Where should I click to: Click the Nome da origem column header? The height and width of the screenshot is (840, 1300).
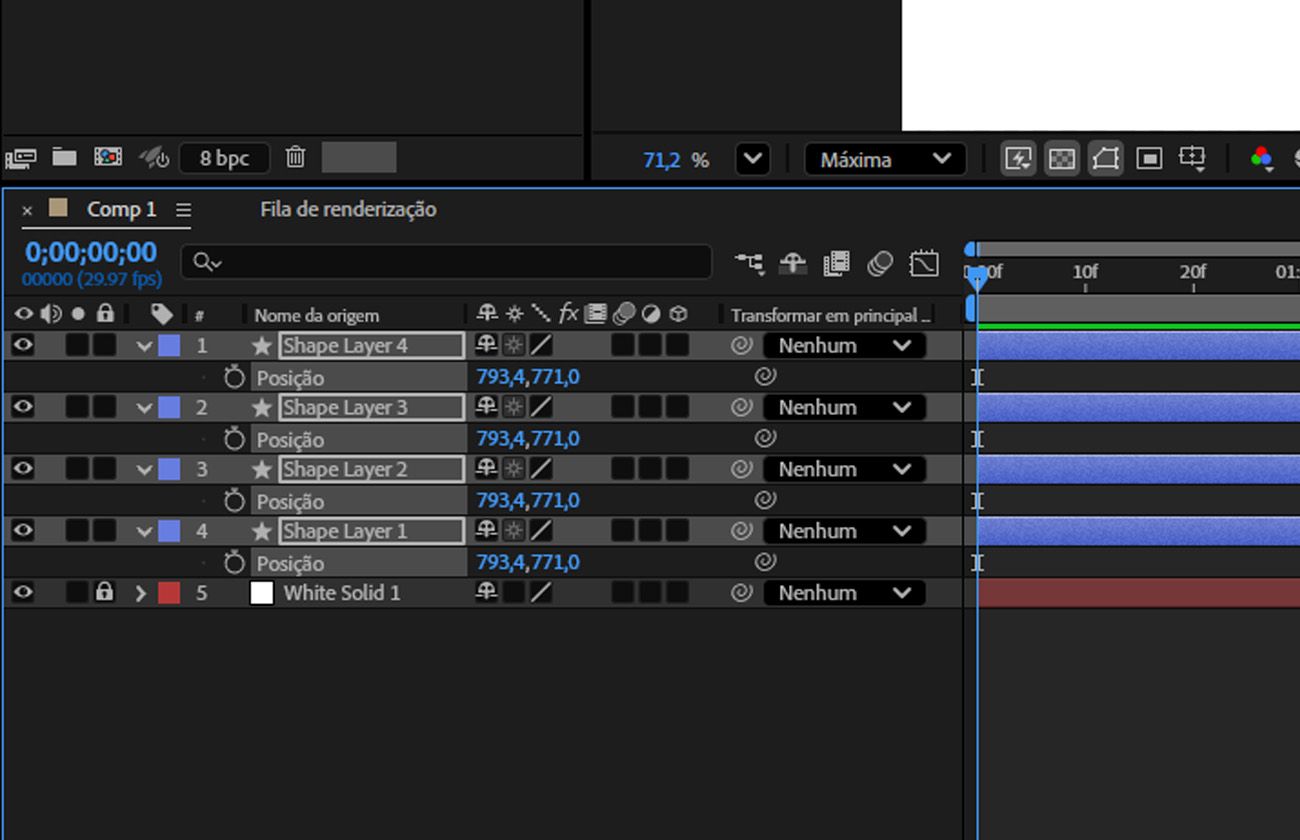click(316, 315)
